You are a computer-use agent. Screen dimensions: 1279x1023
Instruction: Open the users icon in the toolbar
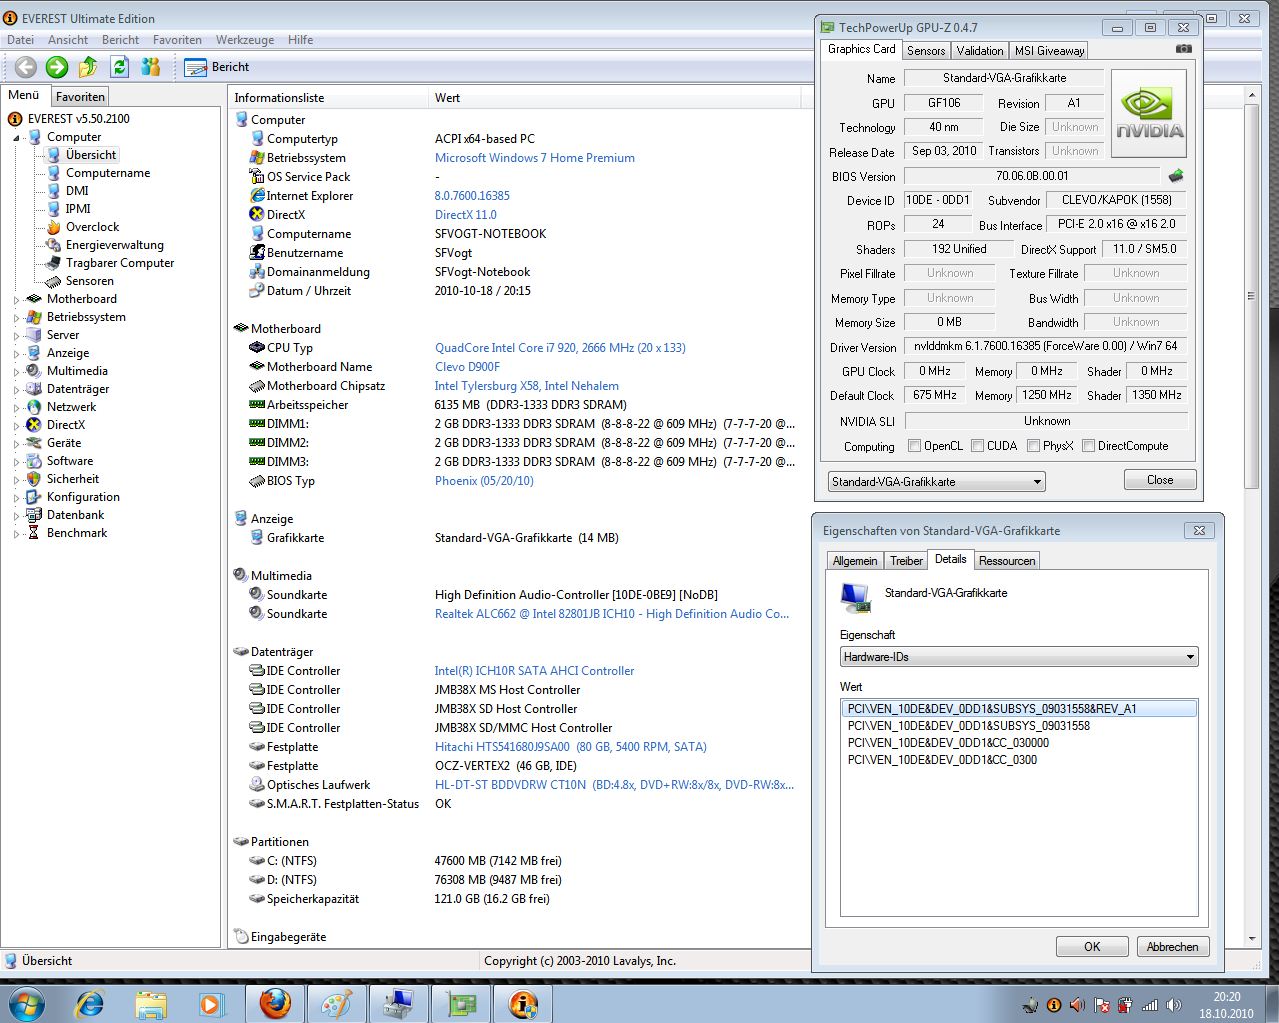151,67
